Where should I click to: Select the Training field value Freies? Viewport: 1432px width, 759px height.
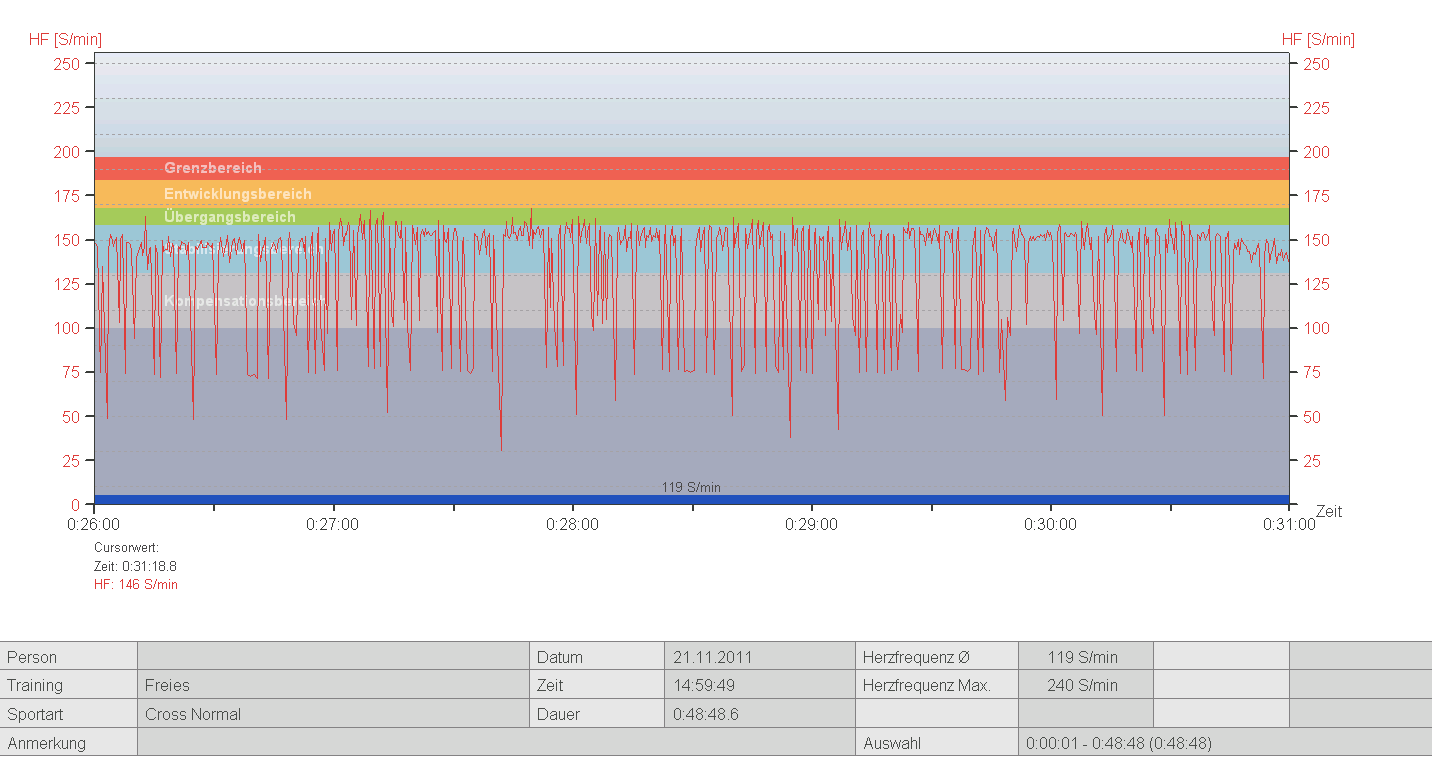[x=167, y=686]
